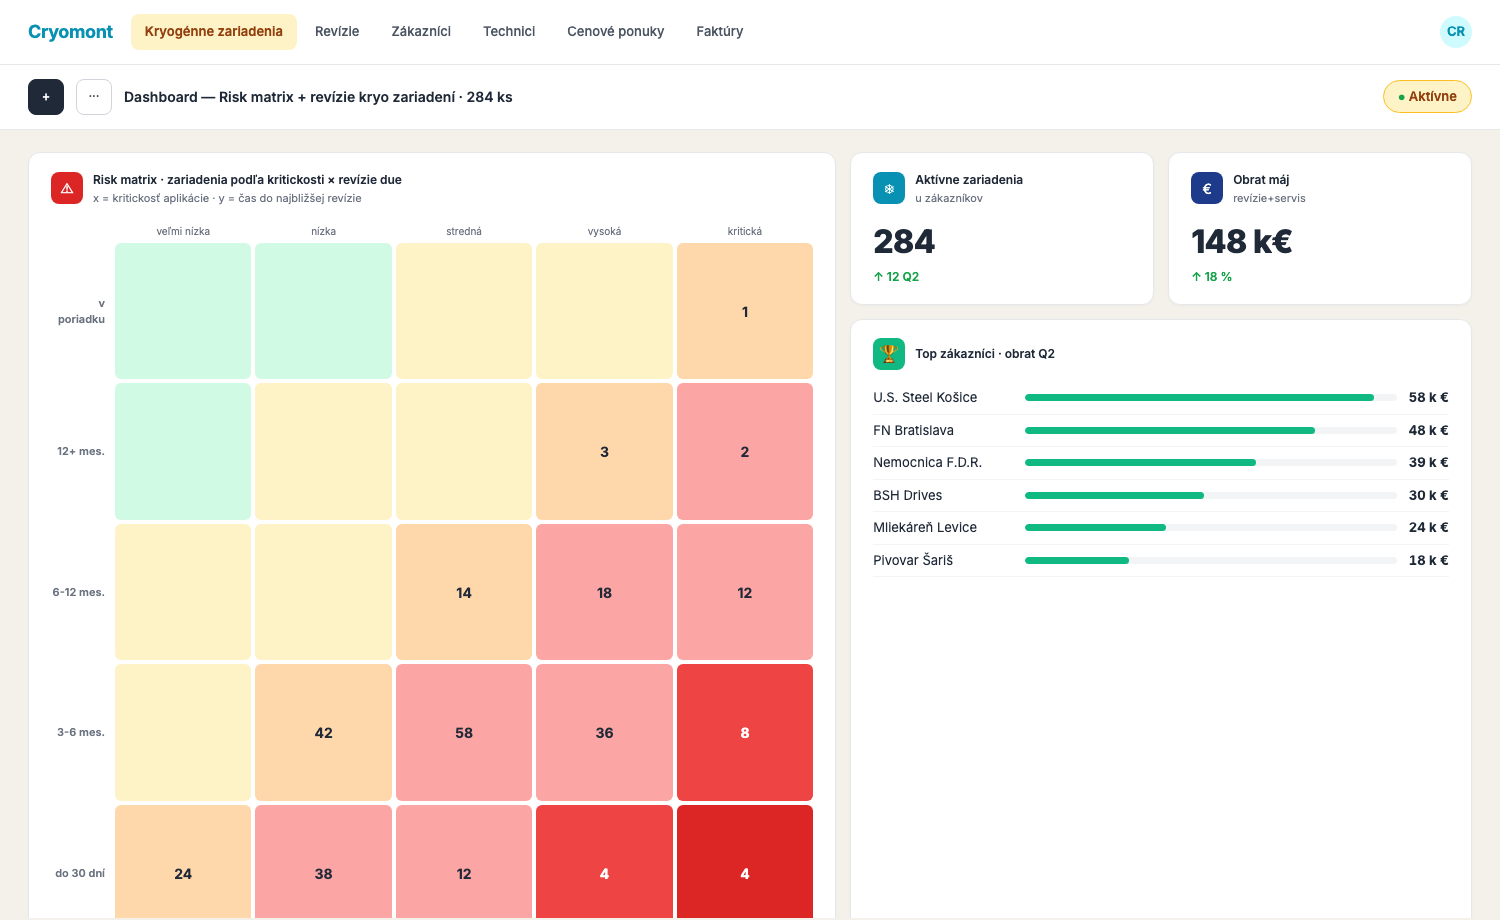Click the 3-6 mes. row label

[x=81, y=733]
